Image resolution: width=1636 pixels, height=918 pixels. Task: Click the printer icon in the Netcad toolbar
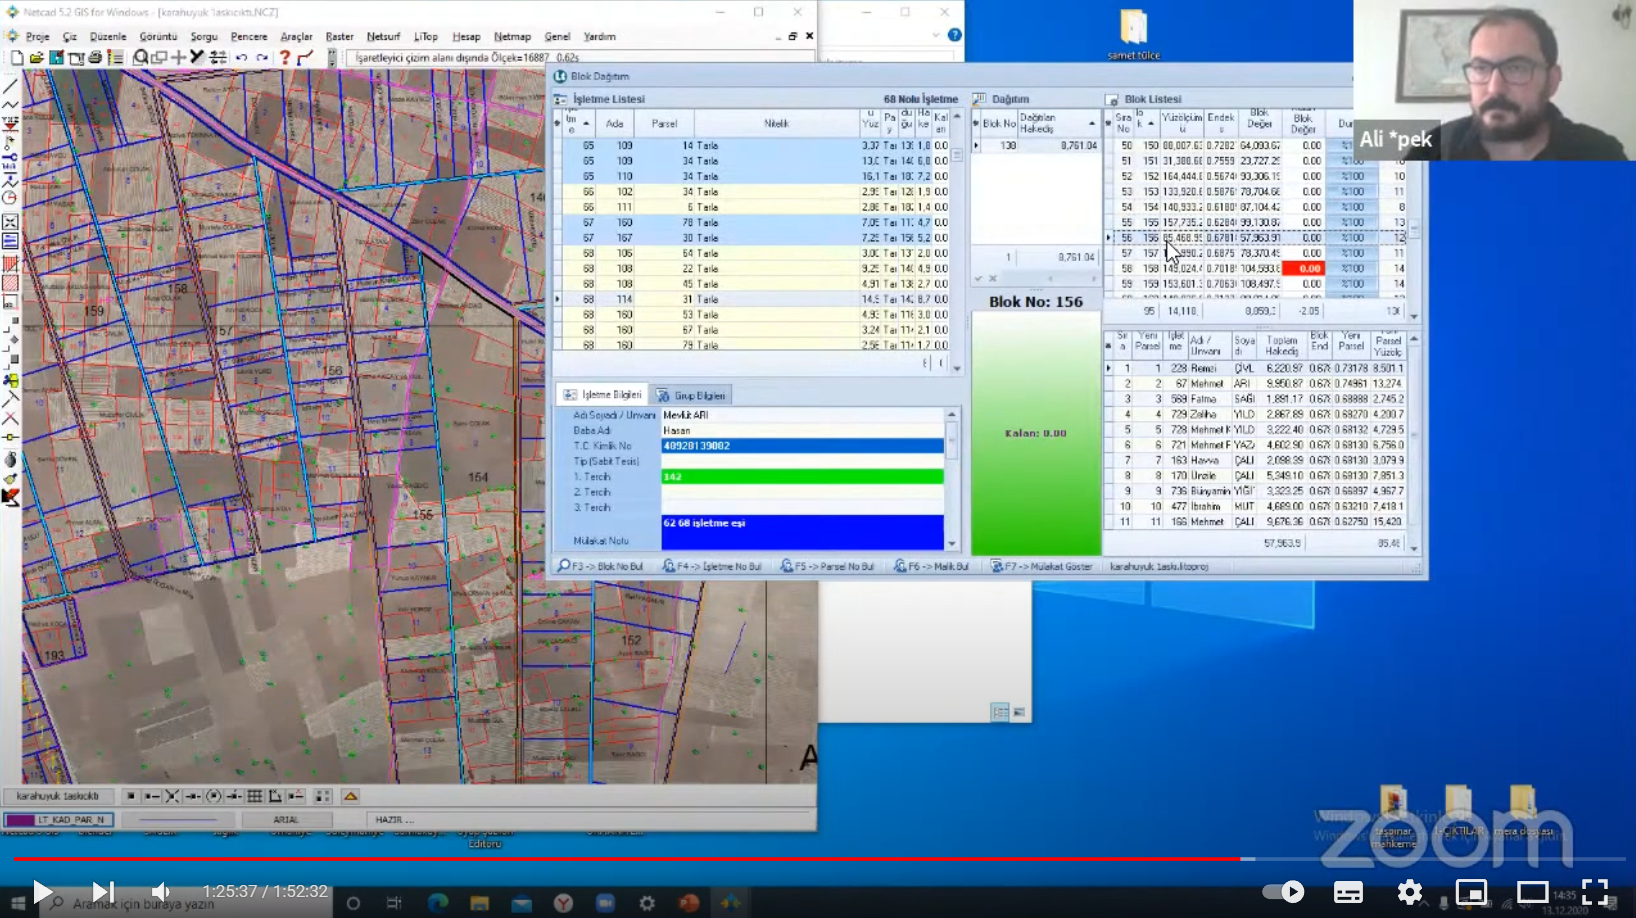tap(95, 58)
